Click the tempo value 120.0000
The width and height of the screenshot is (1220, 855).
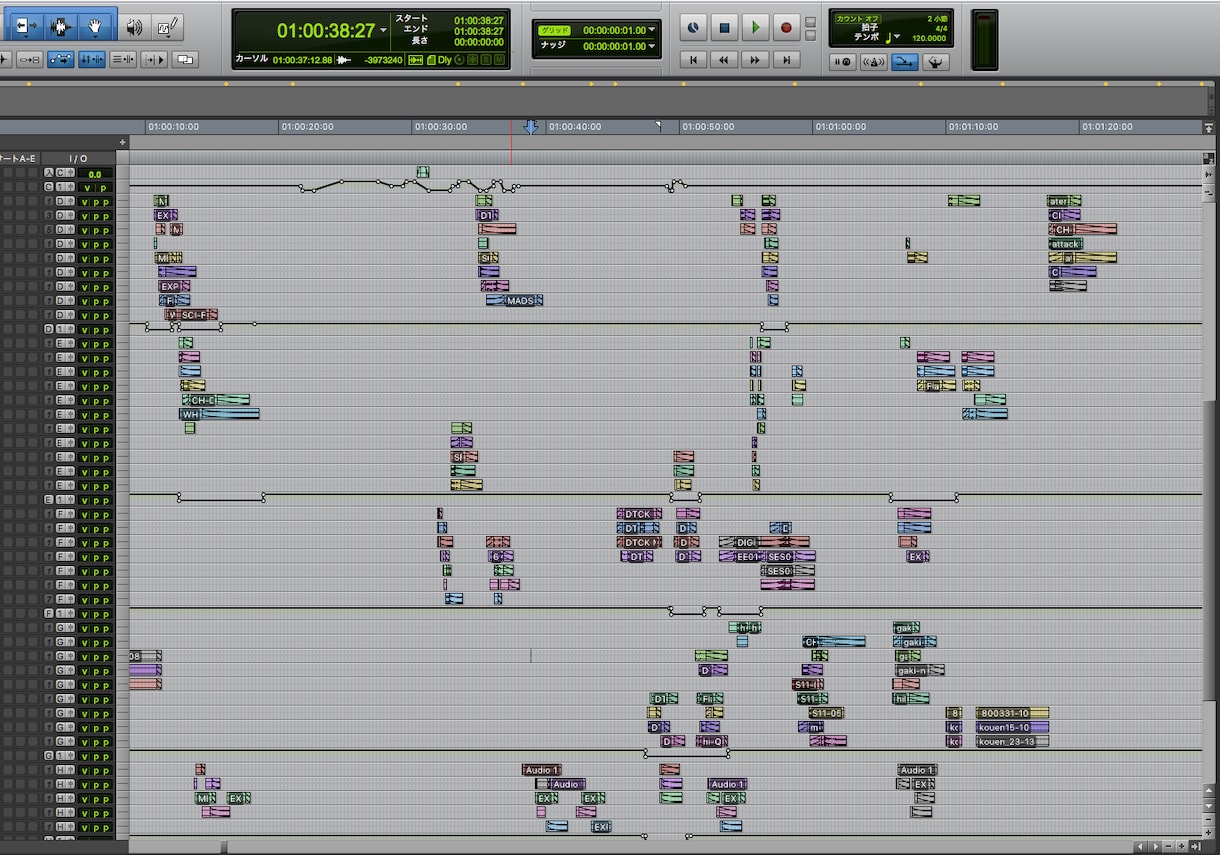(x=930, y=38)
